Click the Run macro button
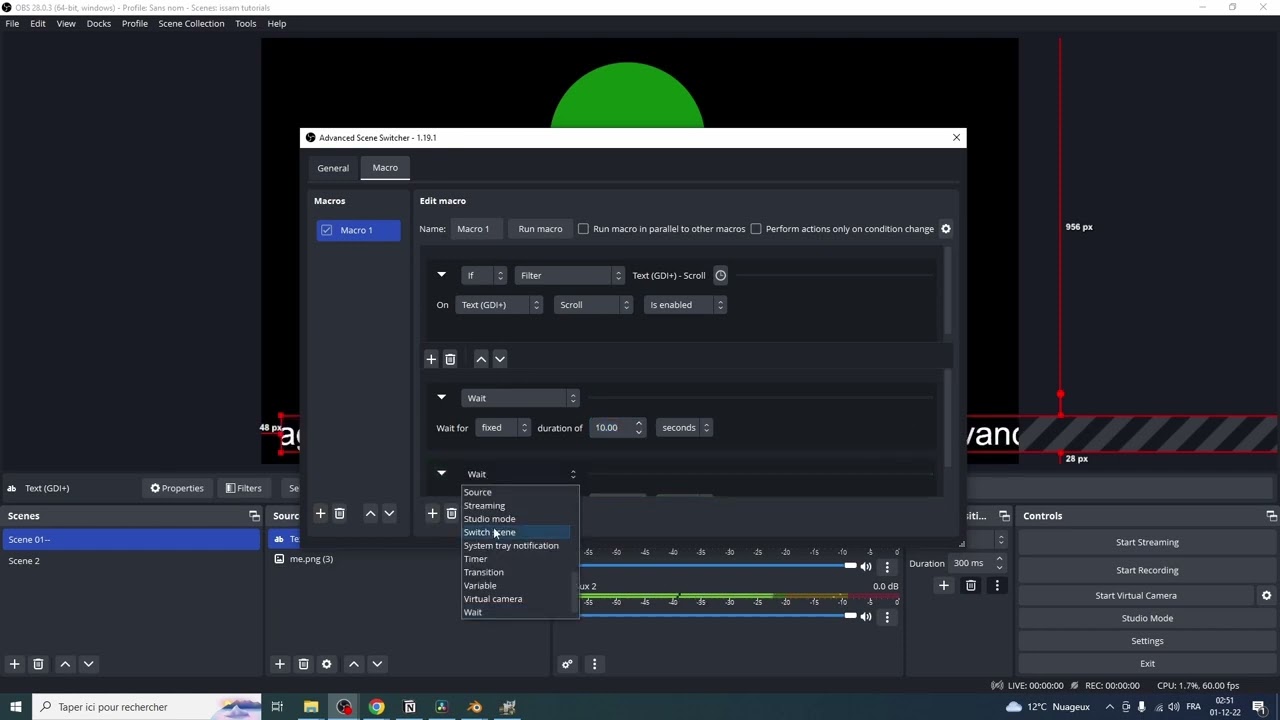The width and height of the screenshot is (1280, 720). (540, 229)
